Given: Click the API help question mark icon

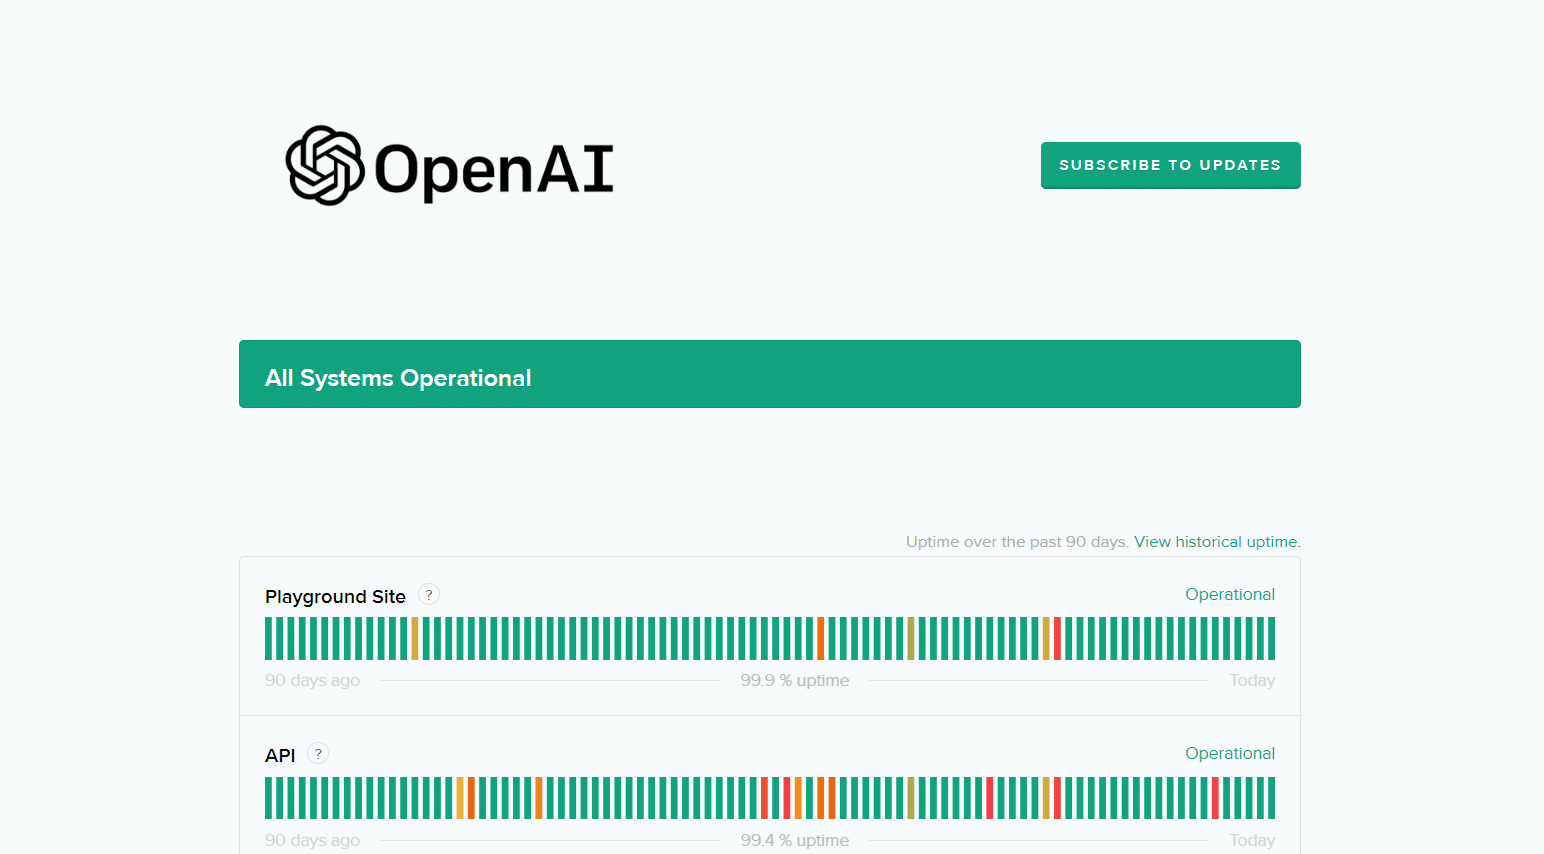Looking at the screenshot, I should pos(318,754).
